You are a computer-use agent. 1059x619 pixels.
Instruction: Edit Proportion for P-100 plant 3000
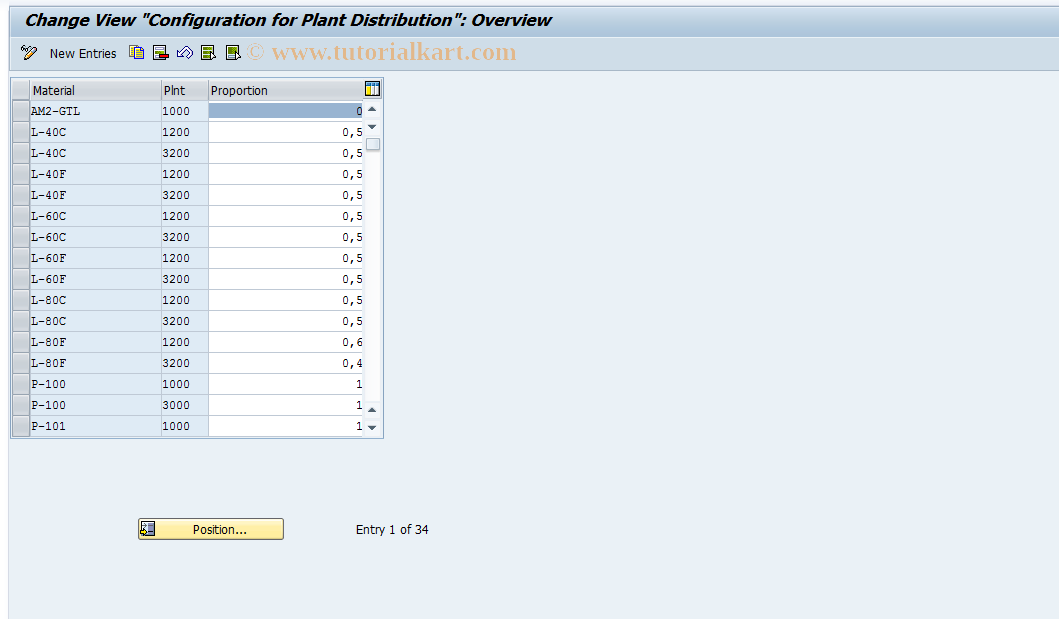[x=286, y=405]
